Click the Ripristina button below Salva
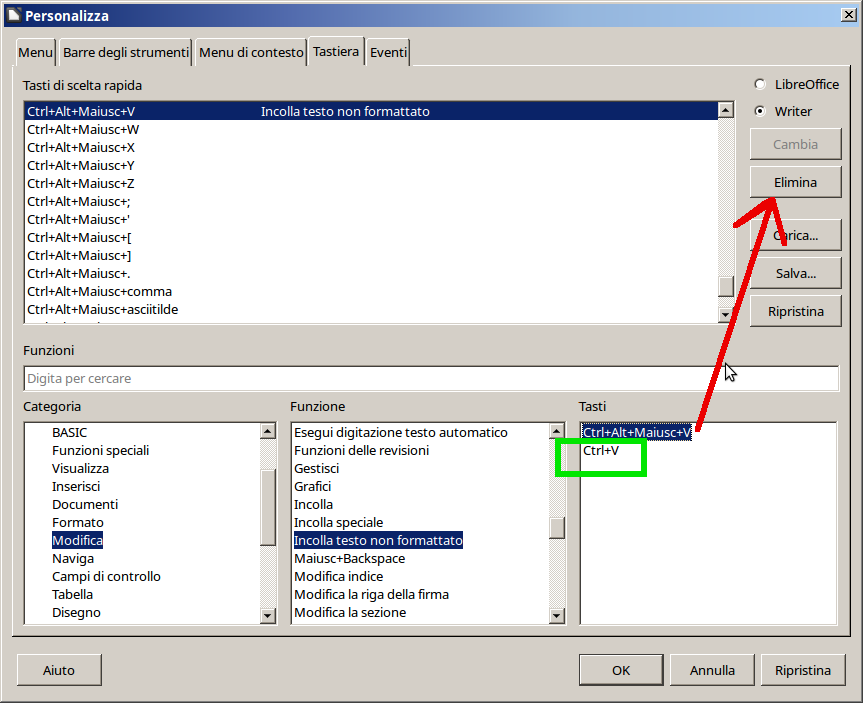The image size is (863, 703). click(795, 312)
